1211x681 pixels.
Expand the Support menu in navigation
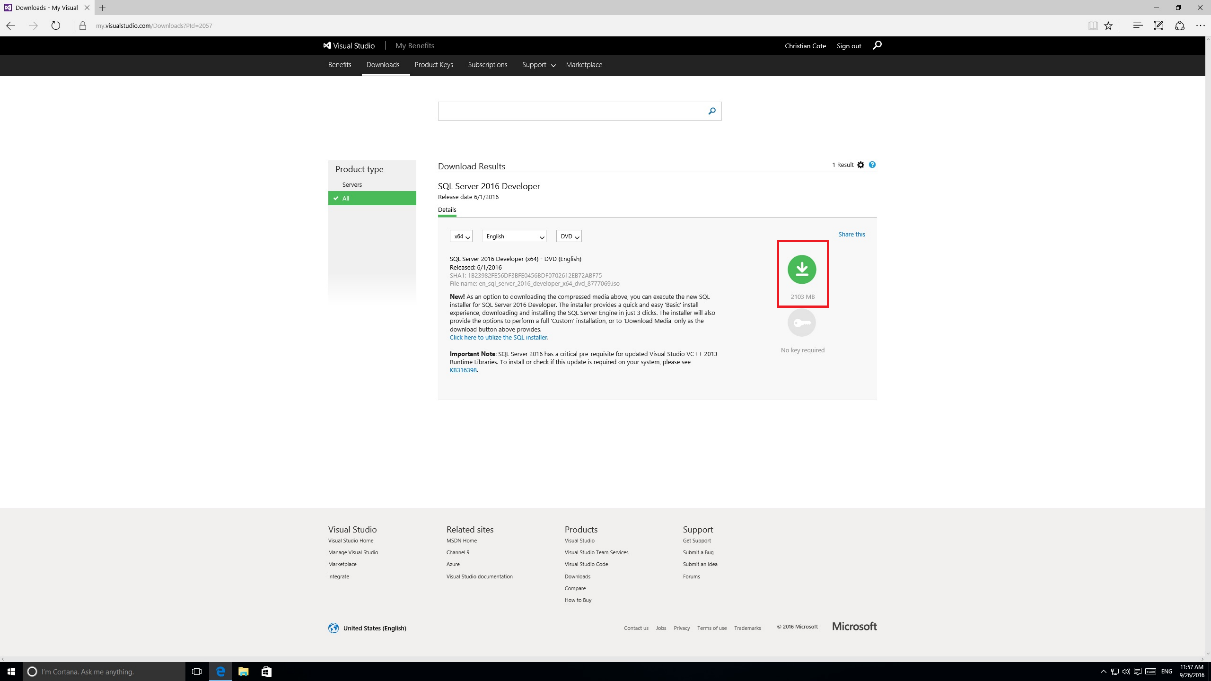pyautogui.click(x=539, y=65)
